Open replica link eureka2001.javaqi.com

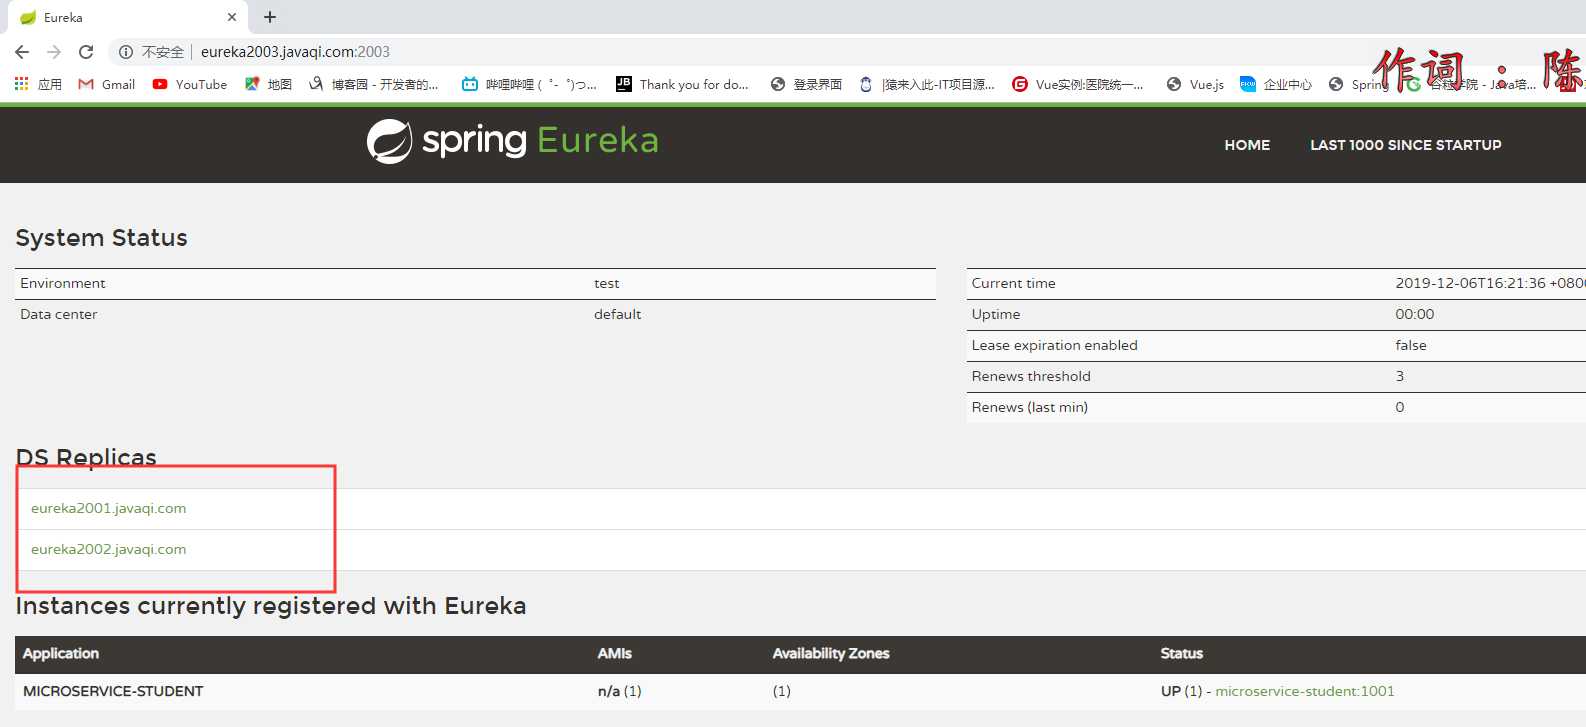click(x=108, y=508)
